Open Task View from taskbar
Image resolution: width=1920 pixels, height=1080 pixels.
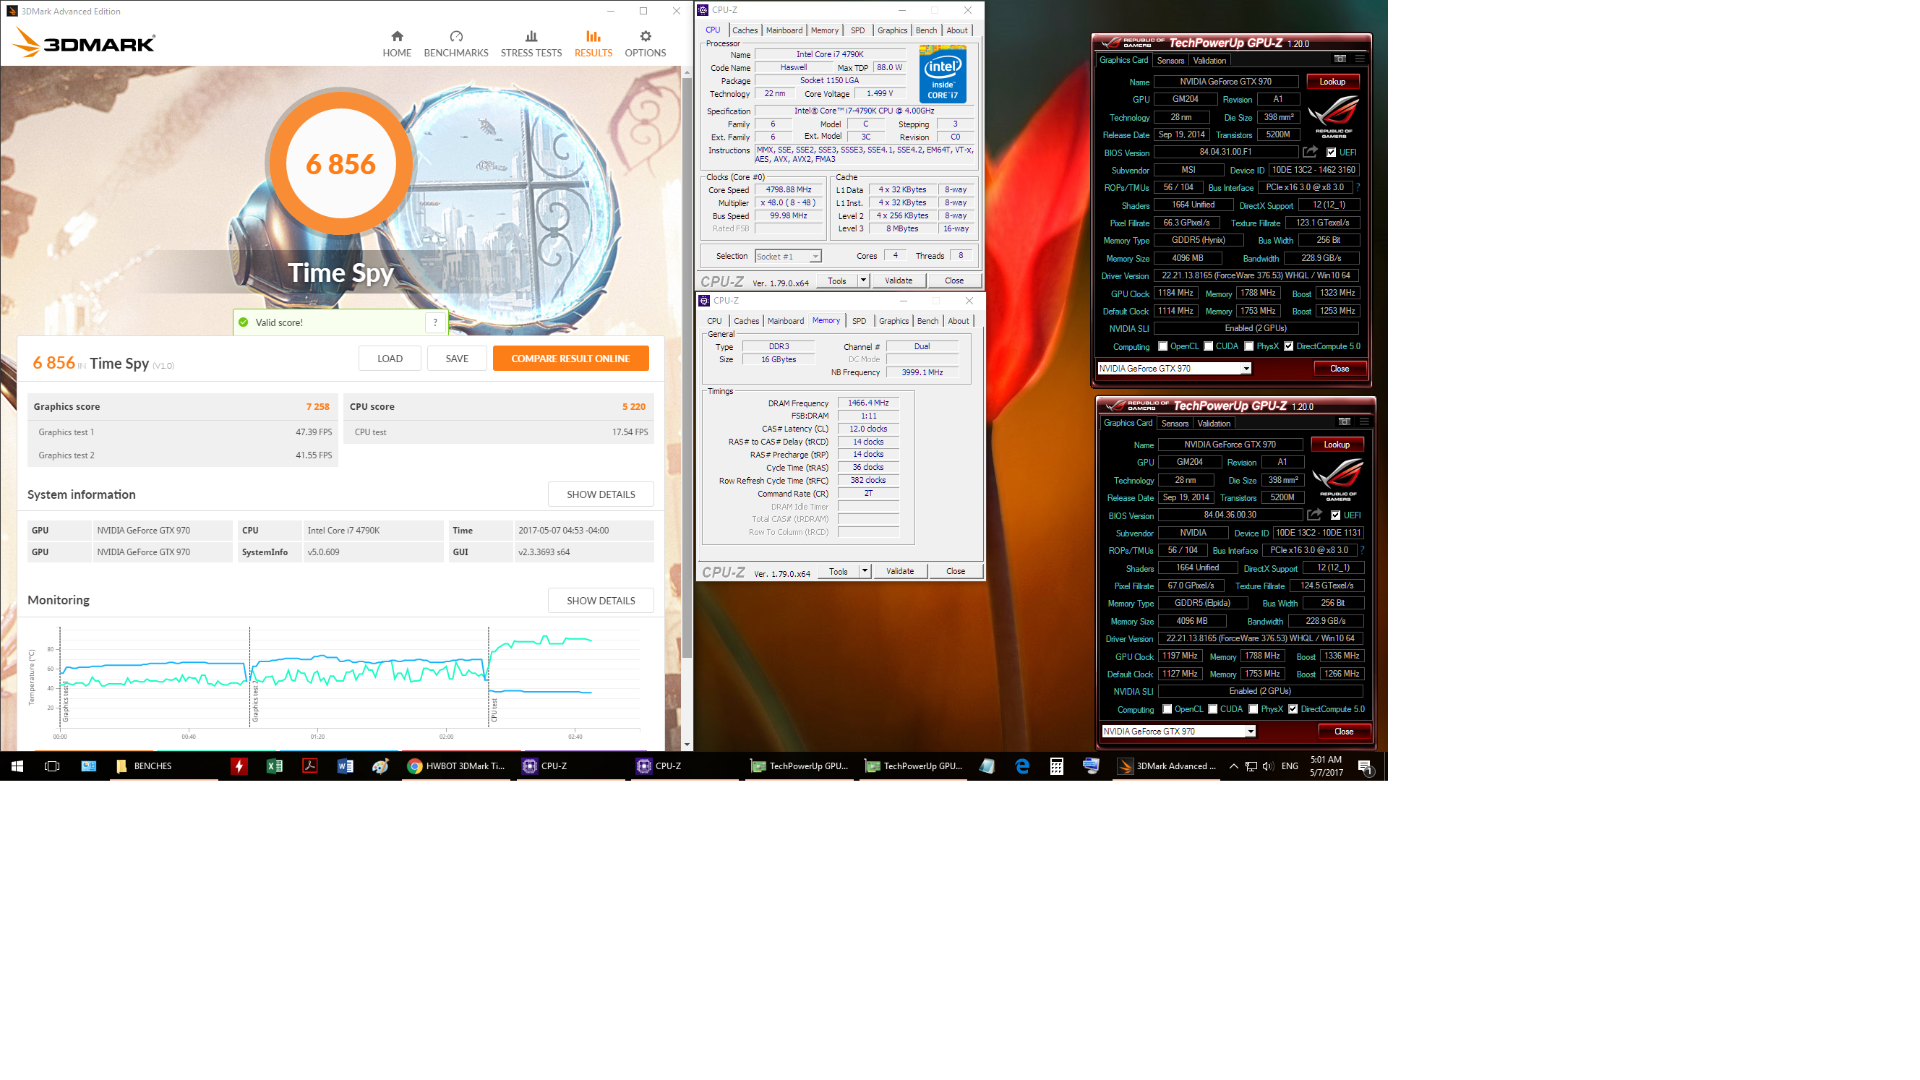coord(52,766)
